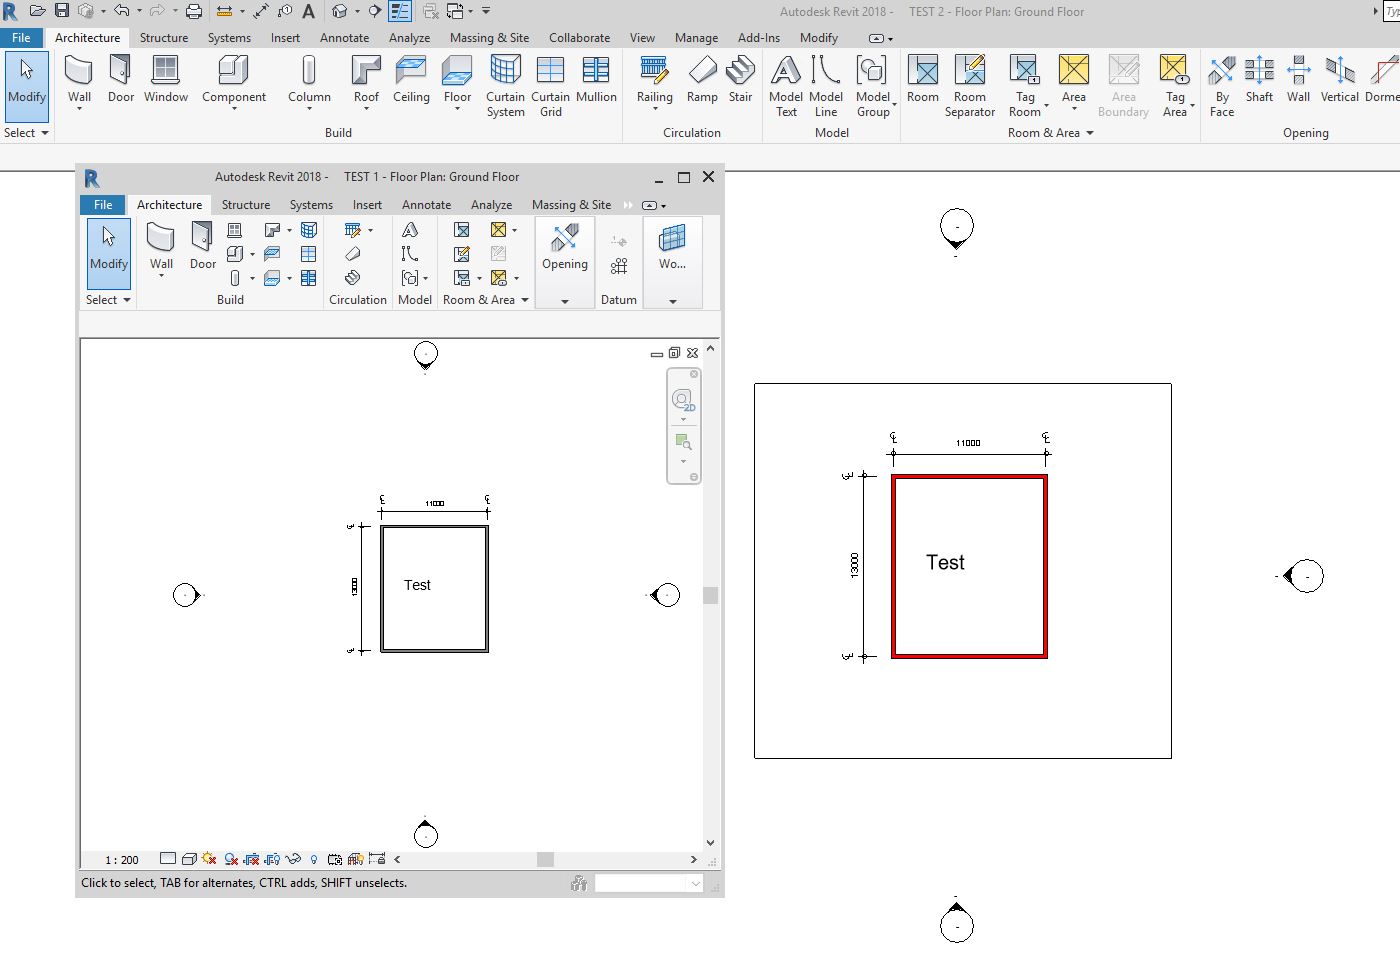Start the Ramp tool in Circulation panel
Screen dimensions: 1400x960
pyautogui.click(x=702, y=80)
